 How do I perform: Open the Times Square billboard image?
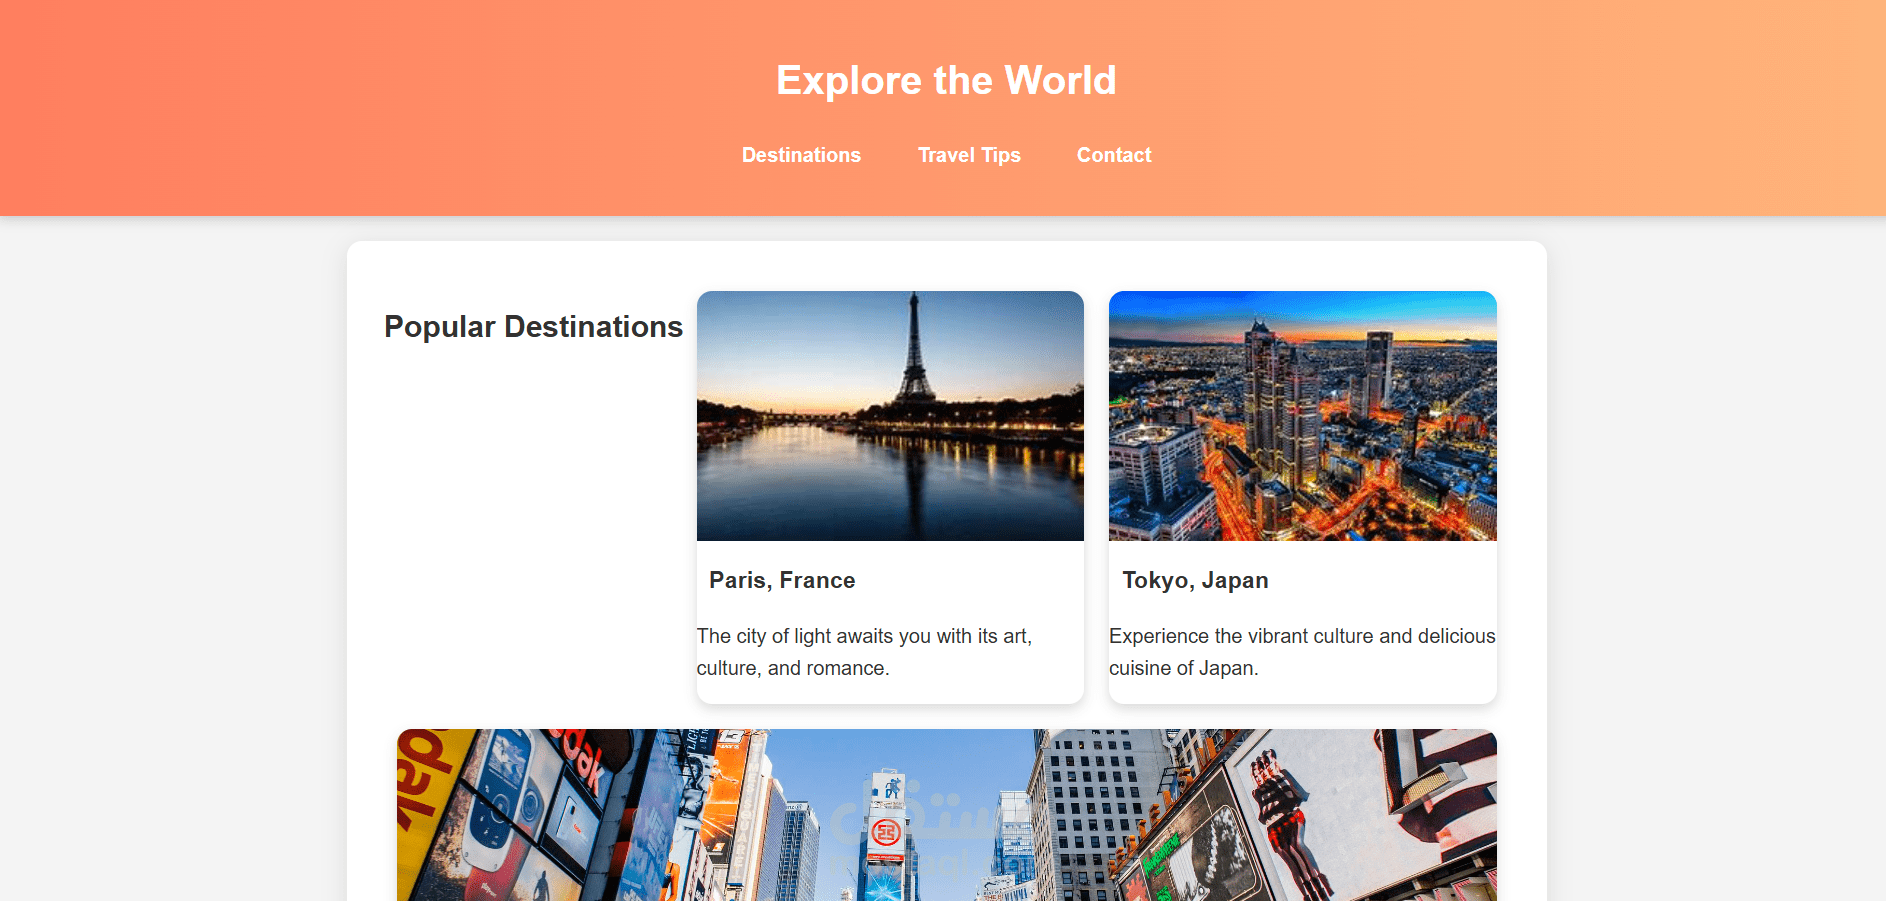pyautogui.click(x=947, y=815)
